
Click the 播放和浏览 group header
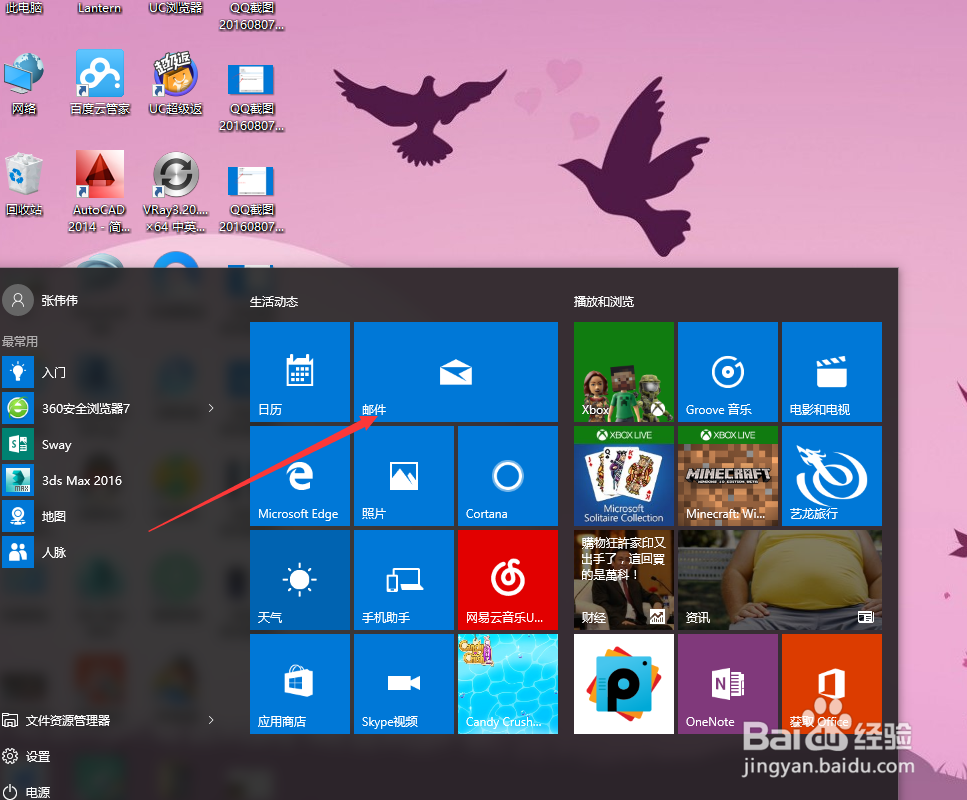pyautogui.click(x=604, y=302)
